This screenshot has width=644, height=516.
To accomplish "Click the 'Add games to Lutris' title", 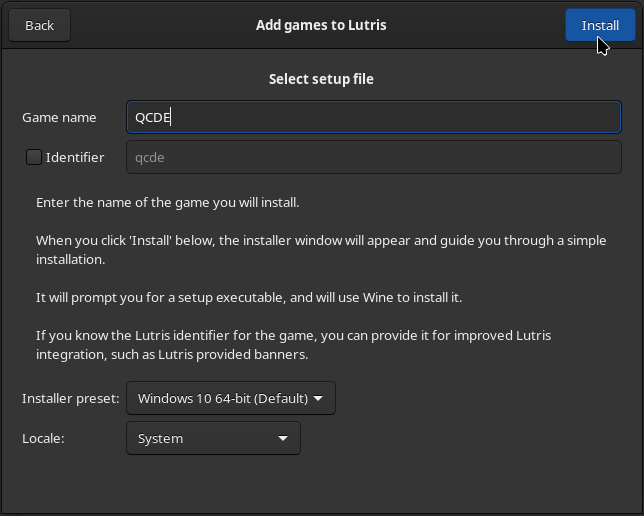I will 321,25.
